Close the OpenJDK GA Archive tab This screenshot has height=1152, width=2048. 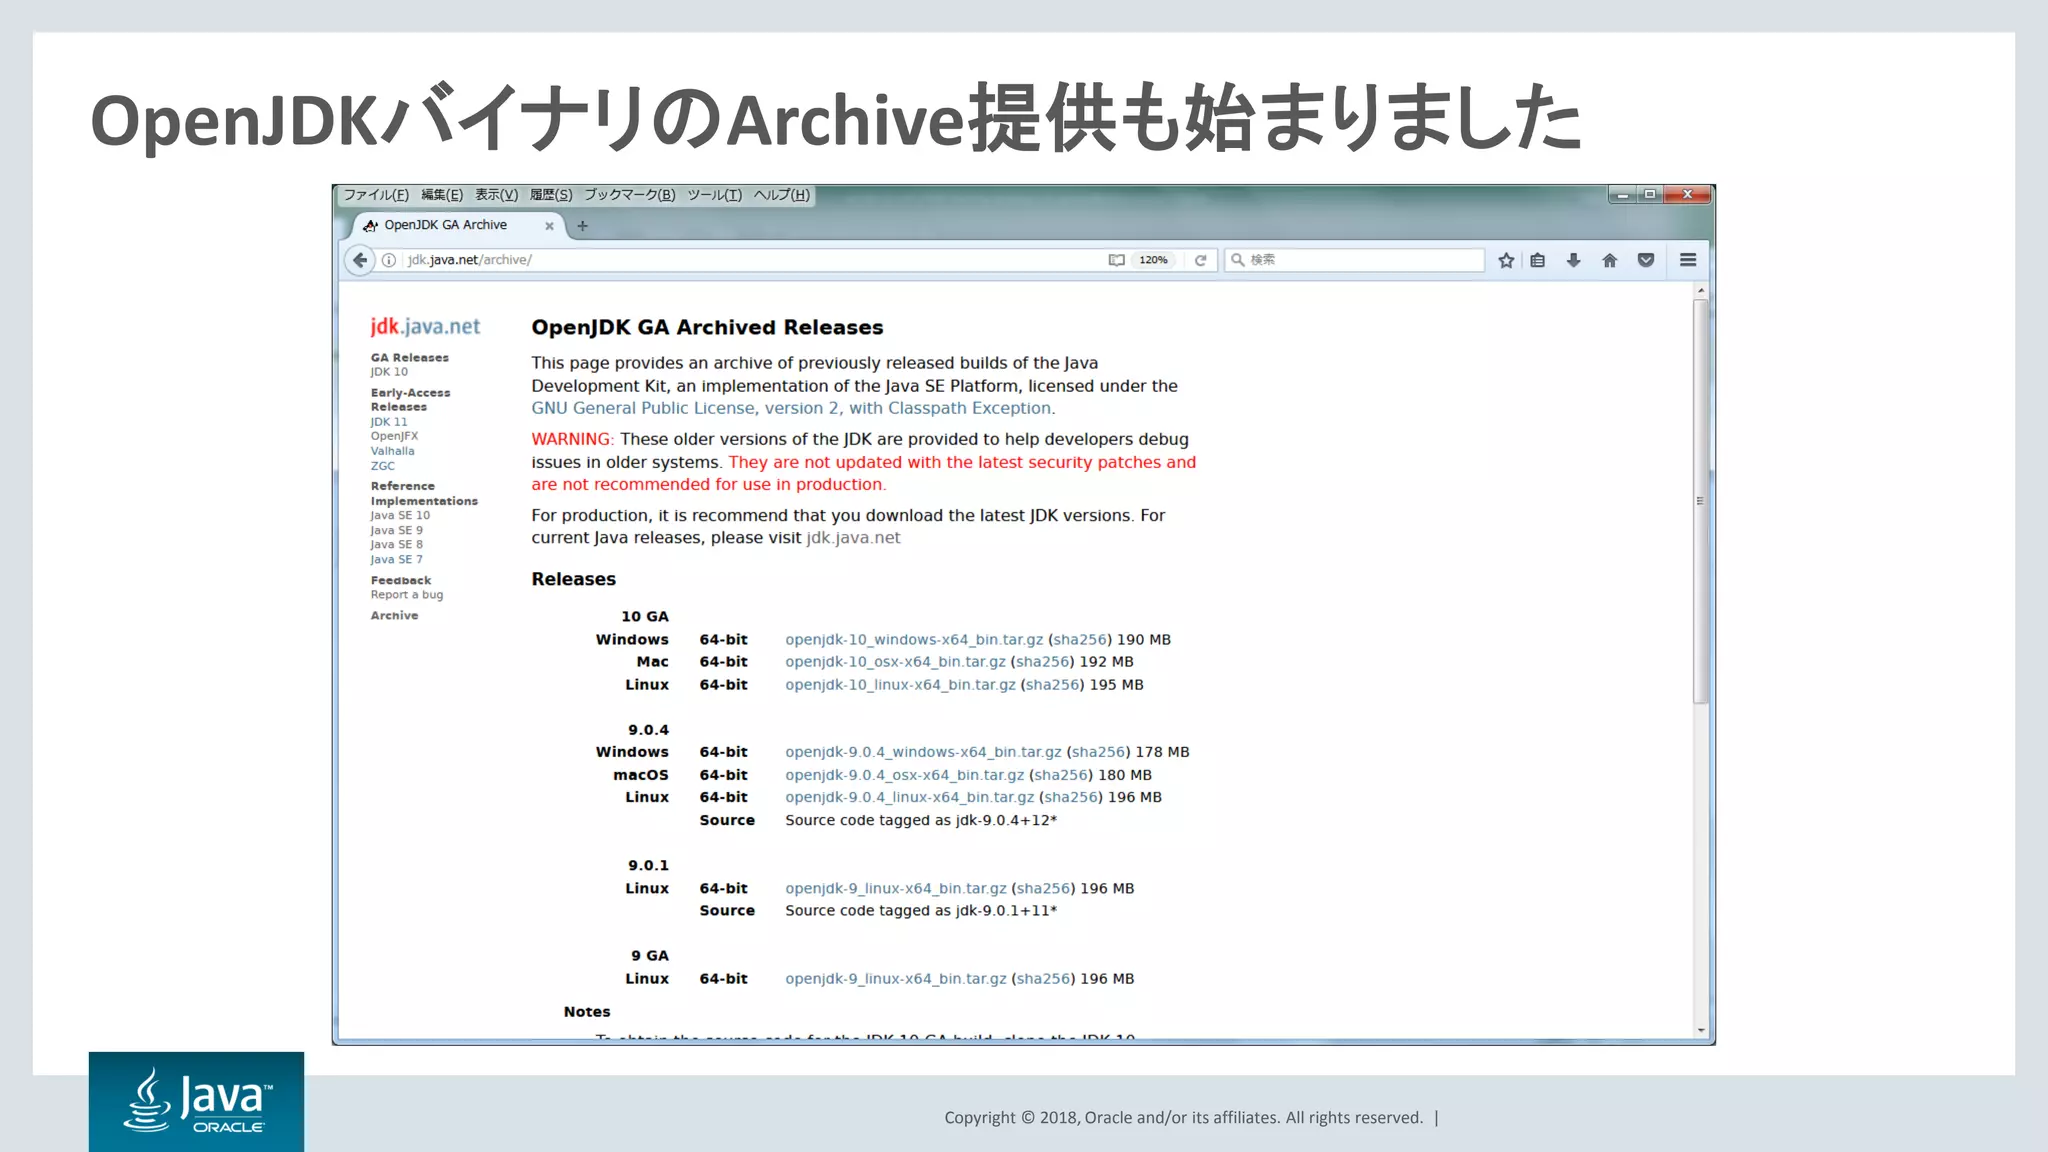tap(549, 226)
